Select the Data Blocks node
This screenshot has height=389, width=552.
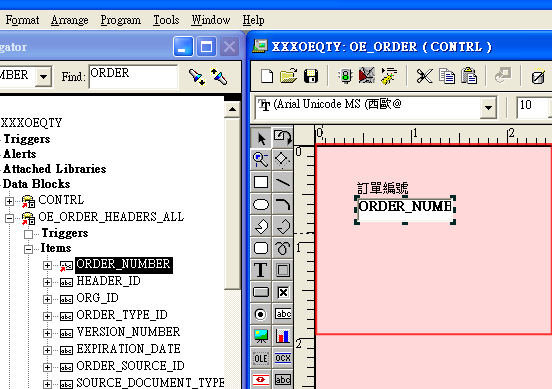[37, 184]
